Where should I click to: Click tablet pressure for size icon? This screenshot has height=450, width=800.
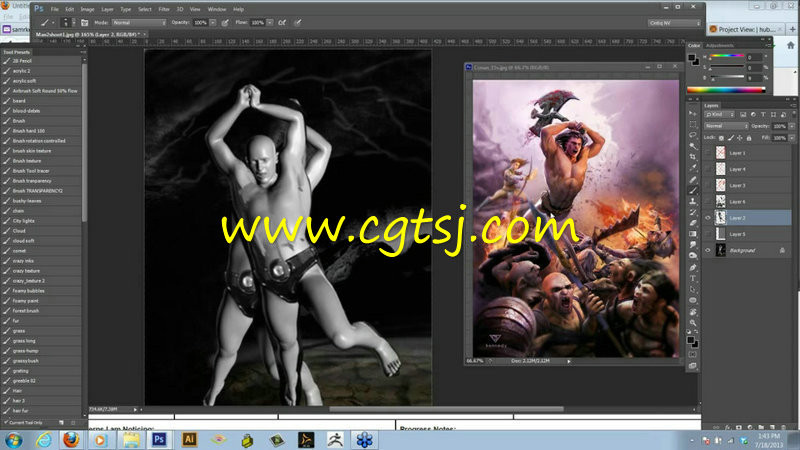[x=297, y=22]
